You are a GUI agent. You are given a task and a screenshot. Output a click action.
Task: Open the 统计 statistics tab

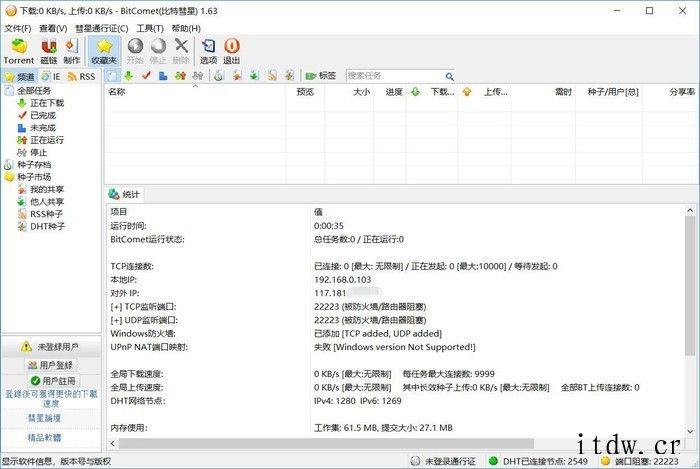pos(124,194)
